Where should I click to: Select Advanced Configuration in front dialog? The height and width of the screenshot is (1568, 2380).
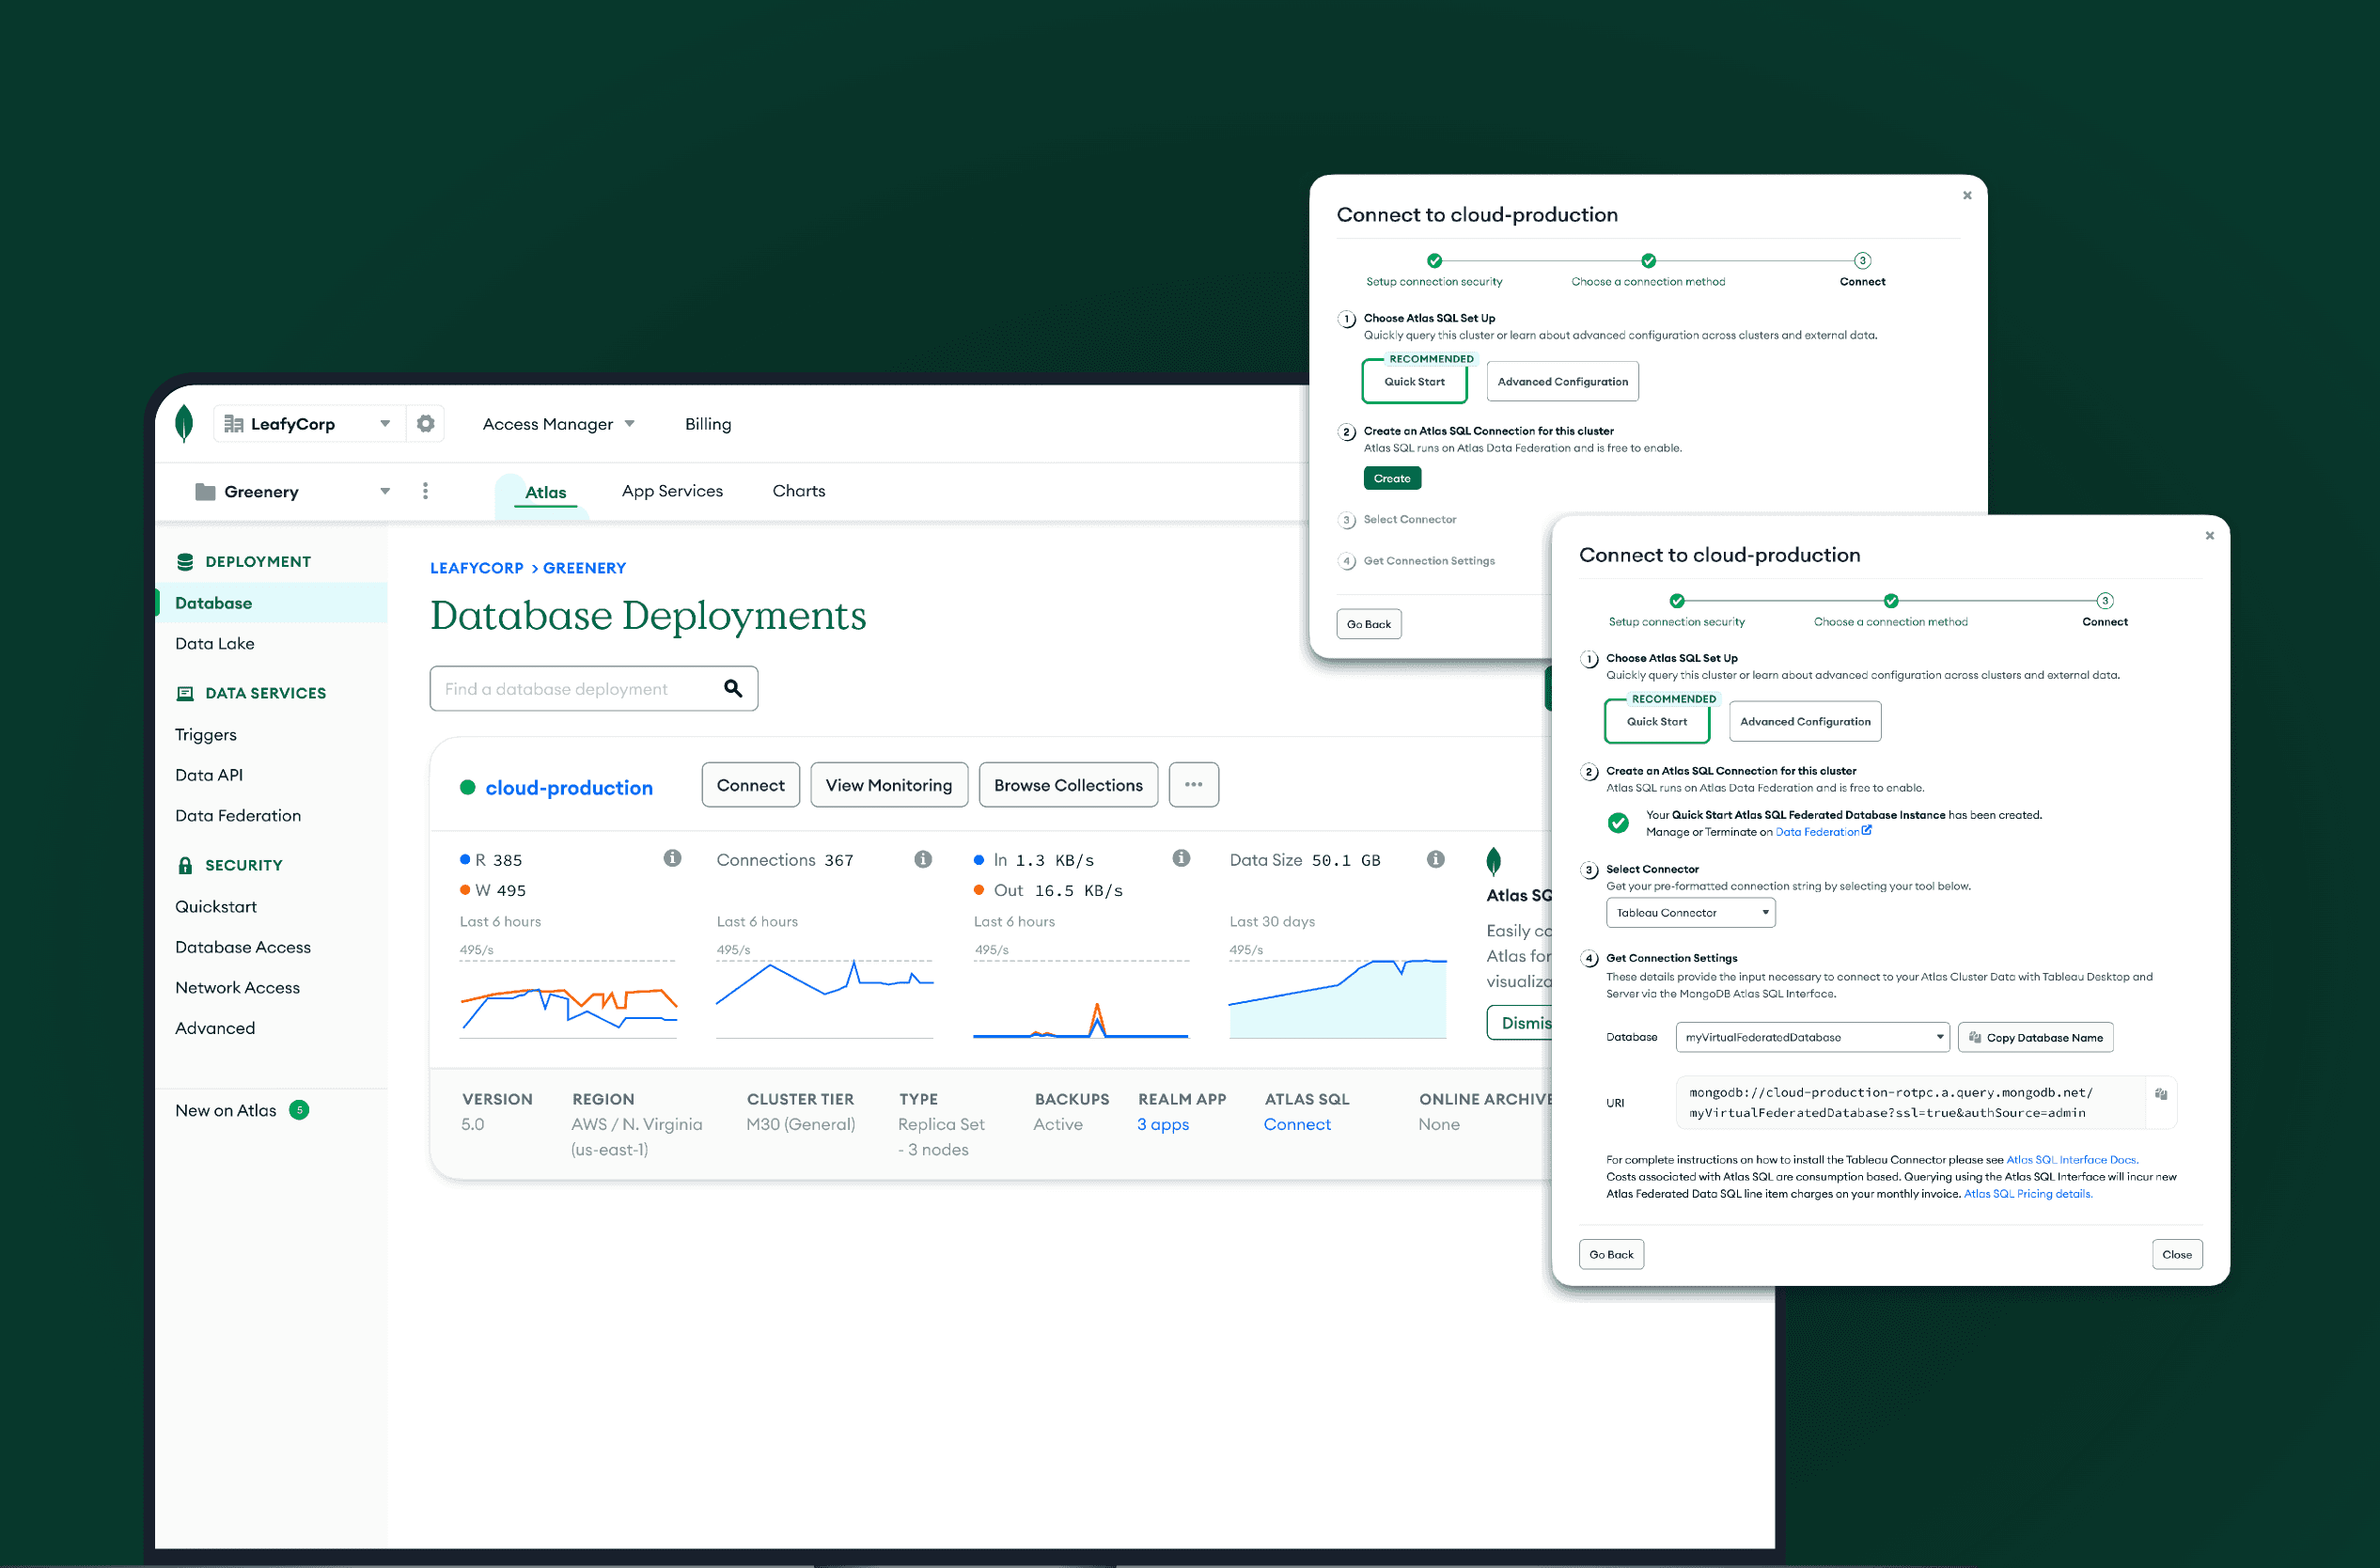(x=1804, y=722)
